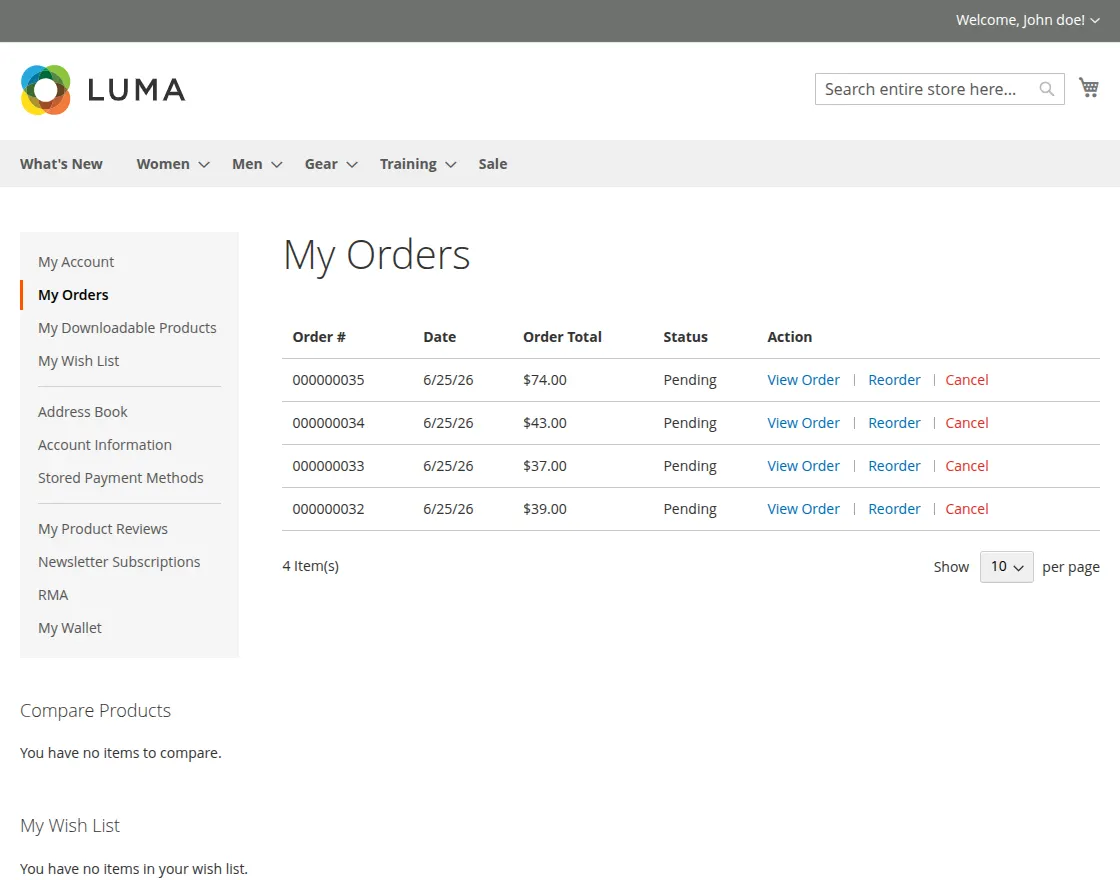
Task: View Order for order 000000034
Action: (x=804, y=423)
